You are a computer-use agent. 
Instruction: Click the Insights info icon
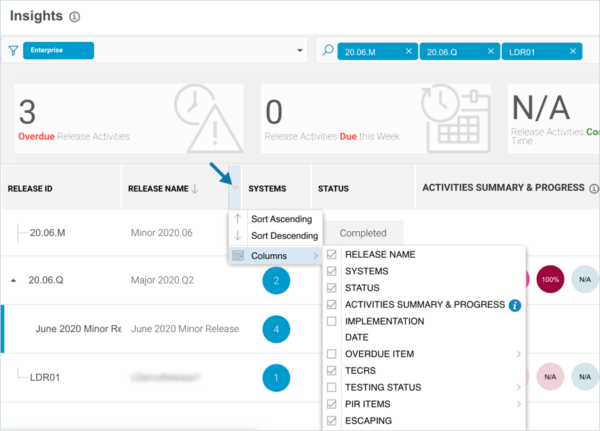click(x=76, y=17)
